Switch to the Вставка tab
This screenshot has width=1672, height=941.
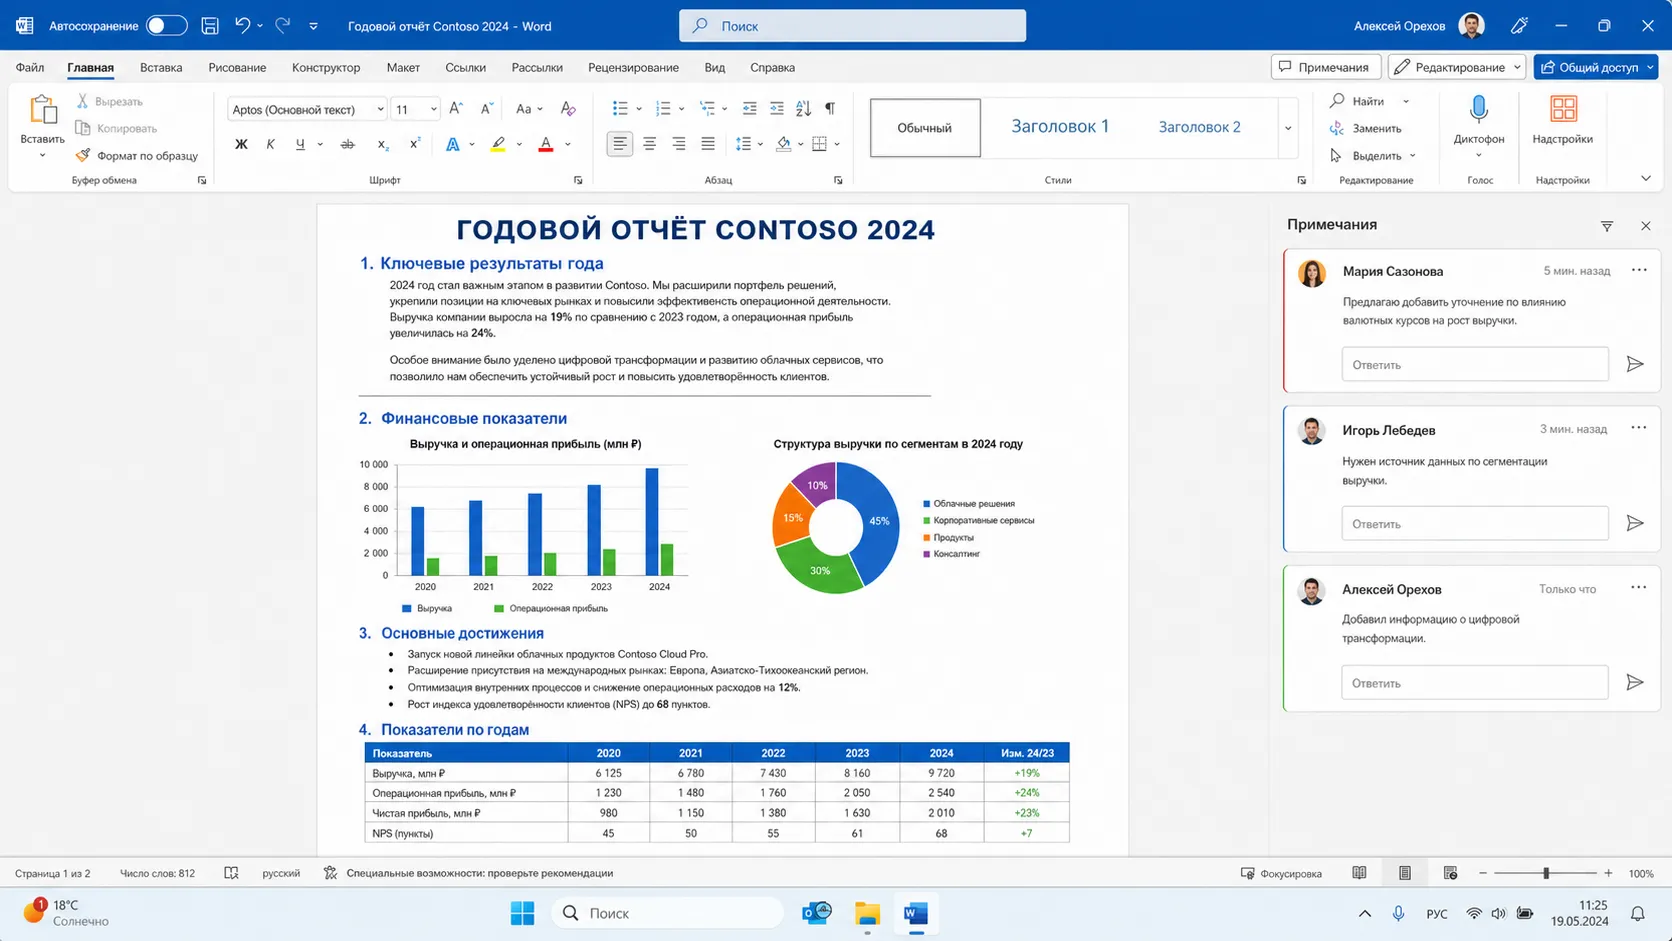(161, 67)
